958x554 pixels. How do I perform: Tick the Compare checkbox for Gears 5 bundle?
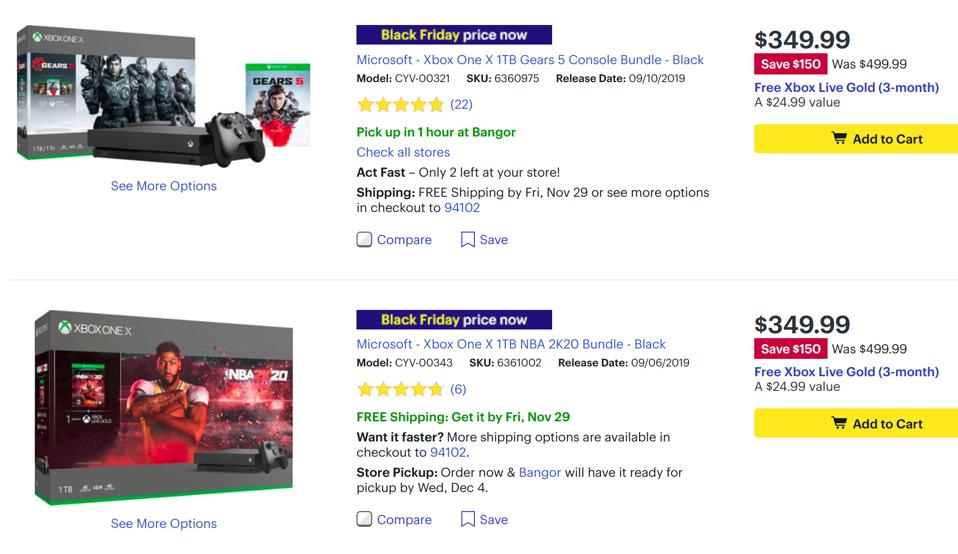365,240
